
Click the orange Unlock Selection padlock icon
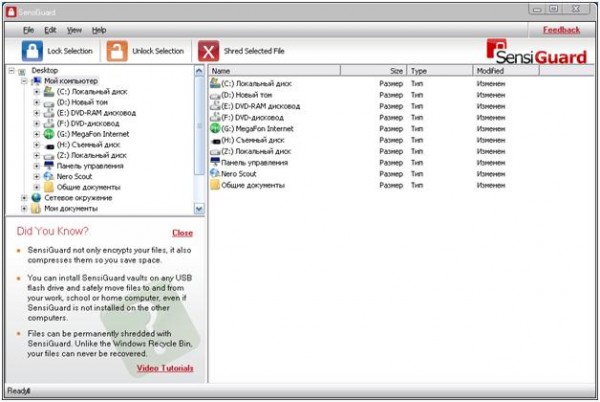pyautogui.click(x=117, y=51)
